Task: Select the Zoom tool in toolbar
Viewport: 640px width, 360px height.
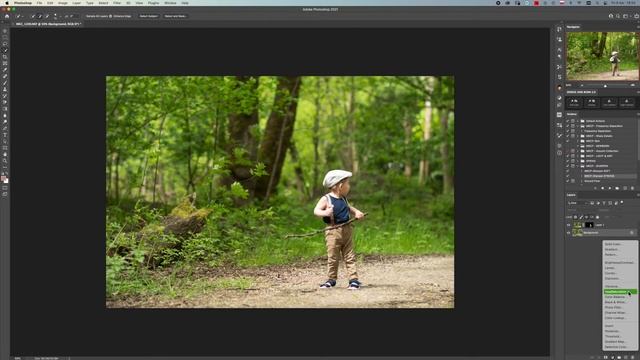Action: point(5,161)
